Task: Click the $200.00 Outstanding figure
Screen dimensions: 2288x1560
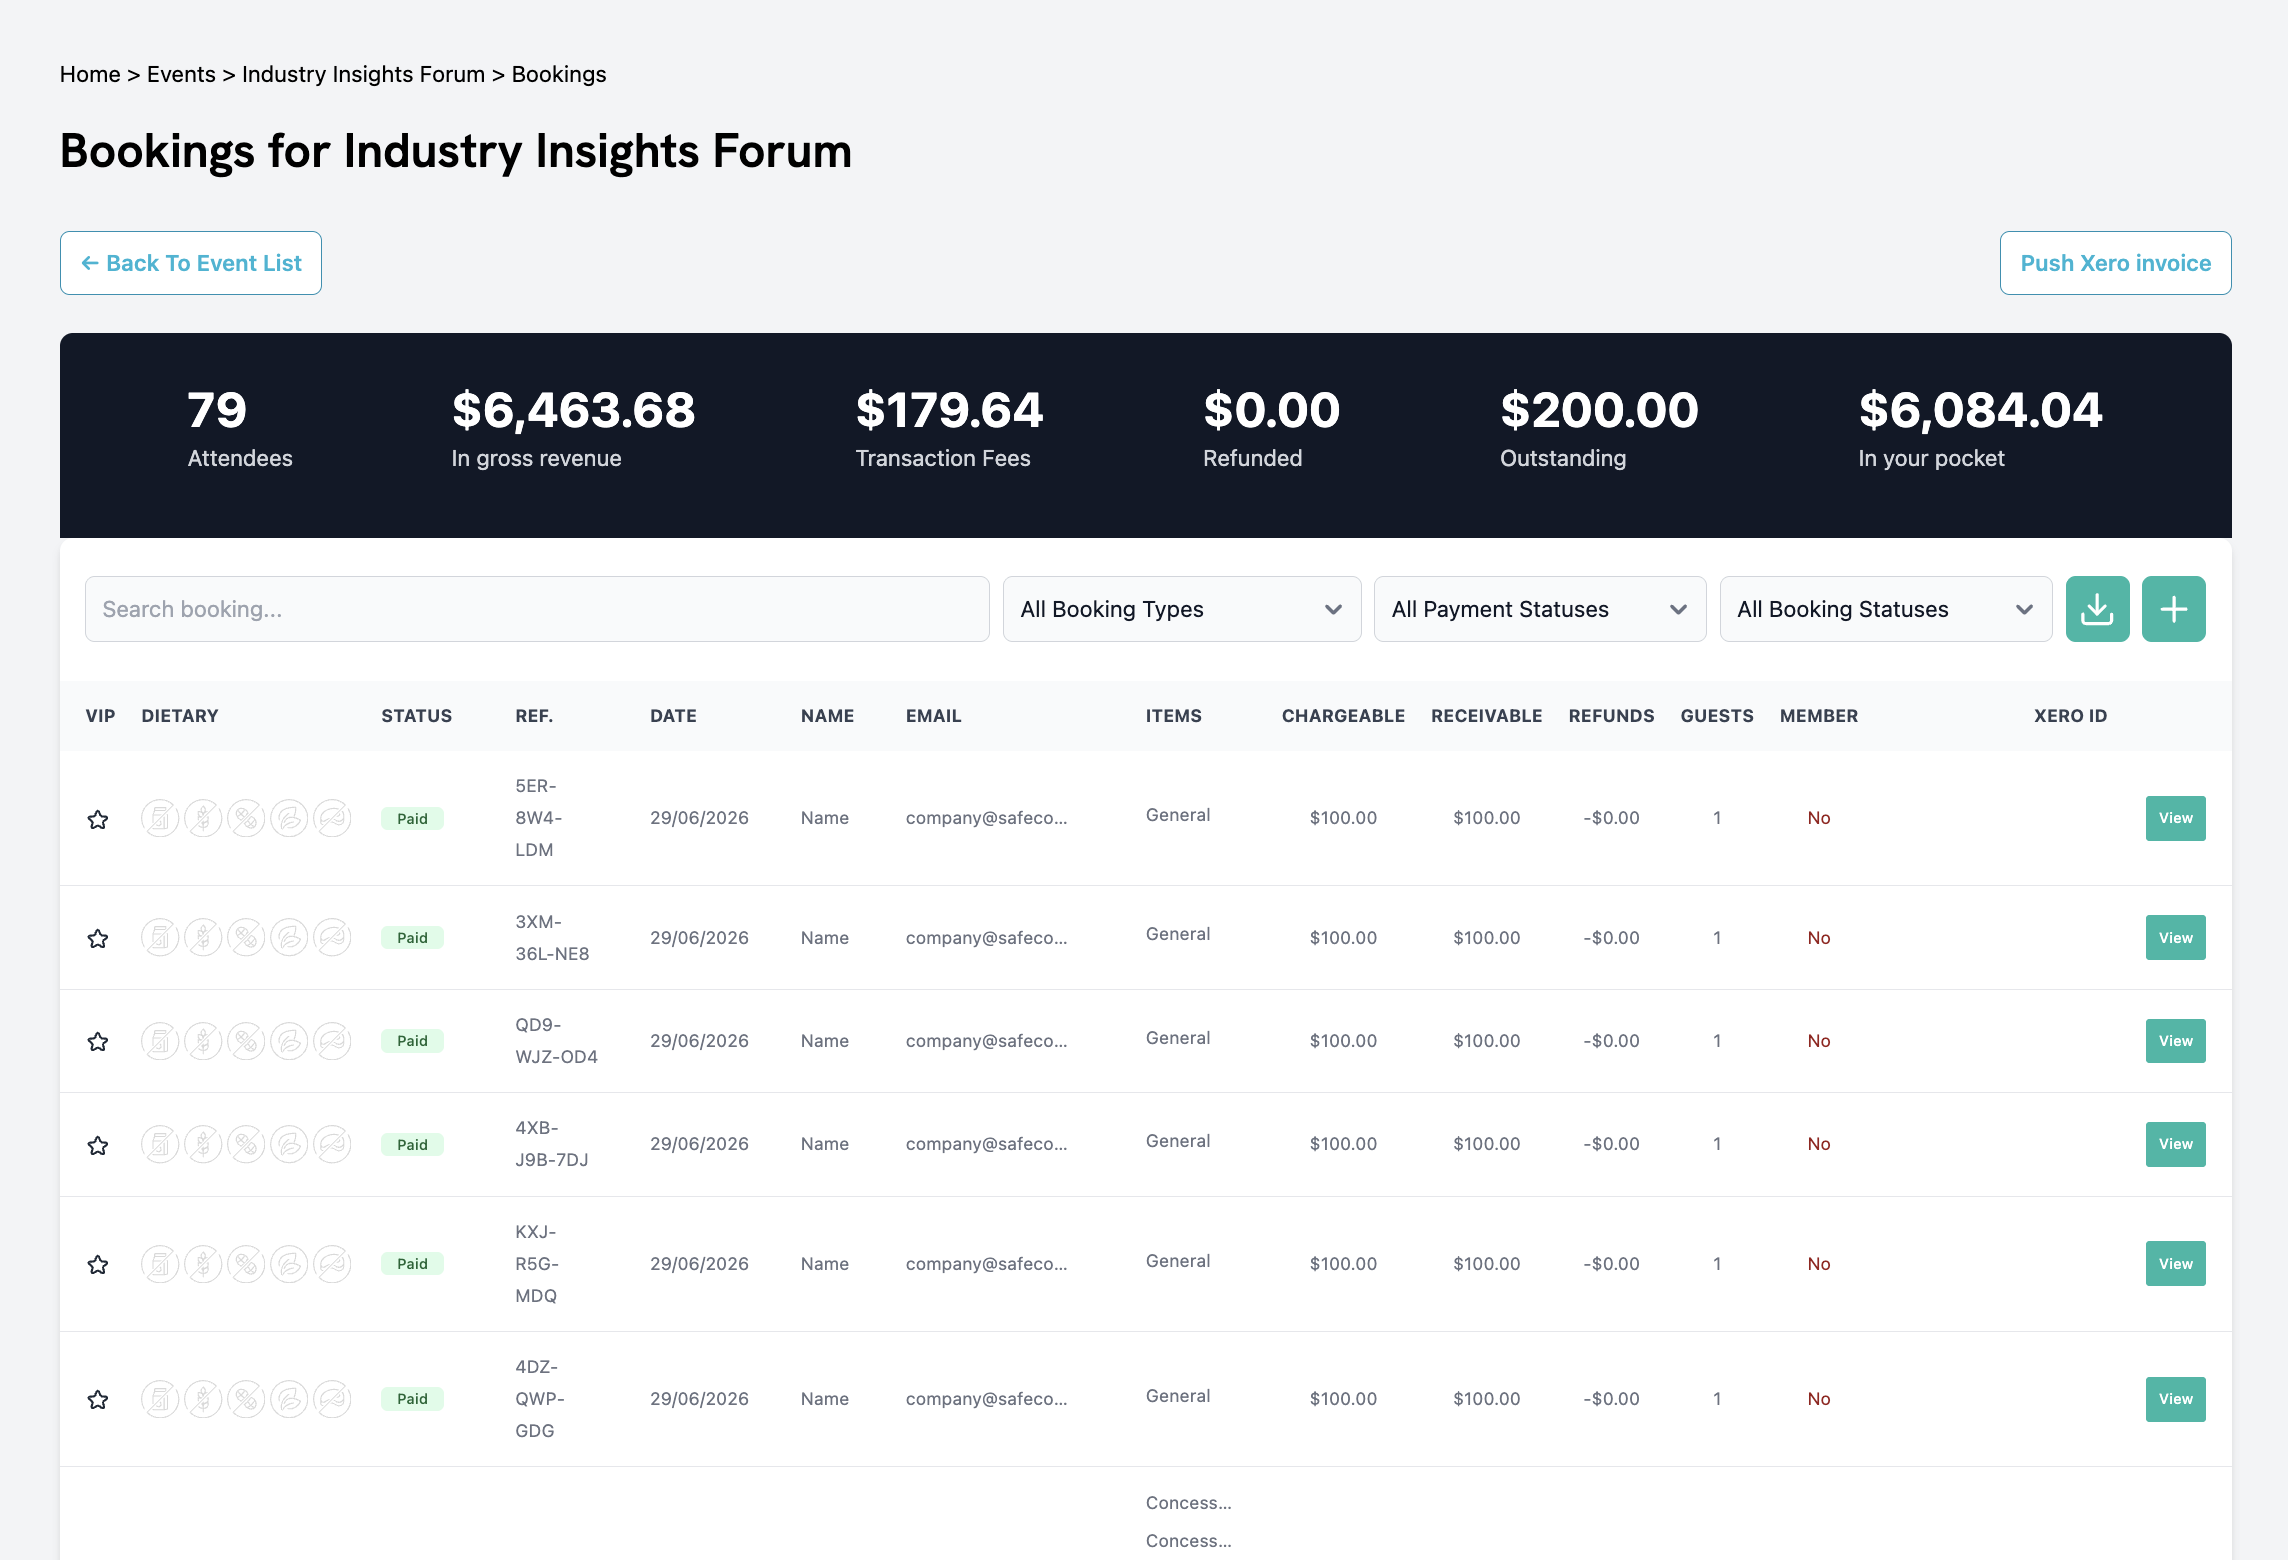Action: [1599, 410]
